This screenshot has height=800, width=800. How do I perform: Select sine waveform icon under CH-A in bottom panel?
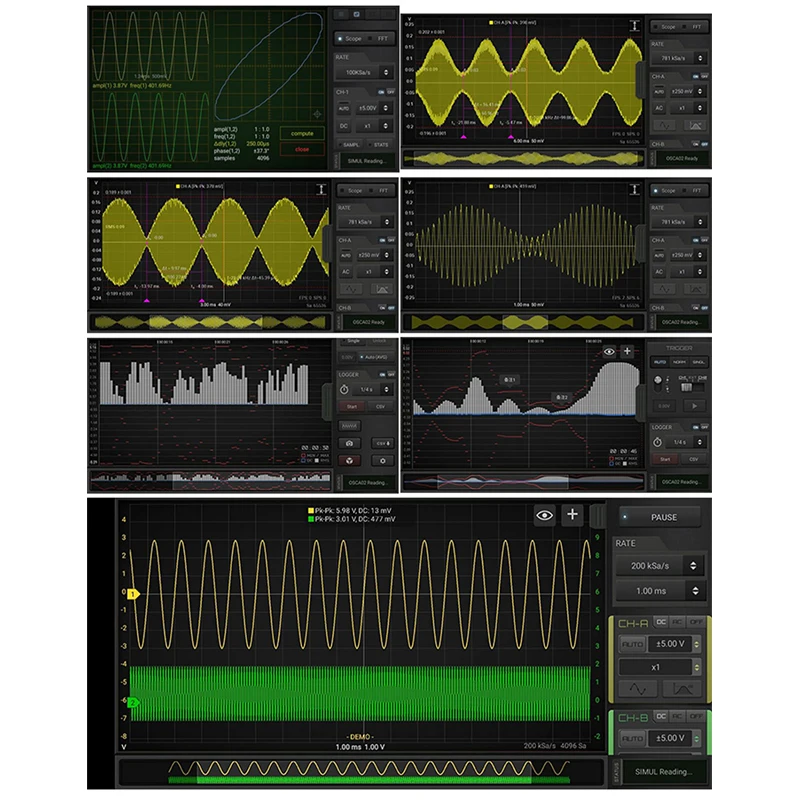click(637, 689)
